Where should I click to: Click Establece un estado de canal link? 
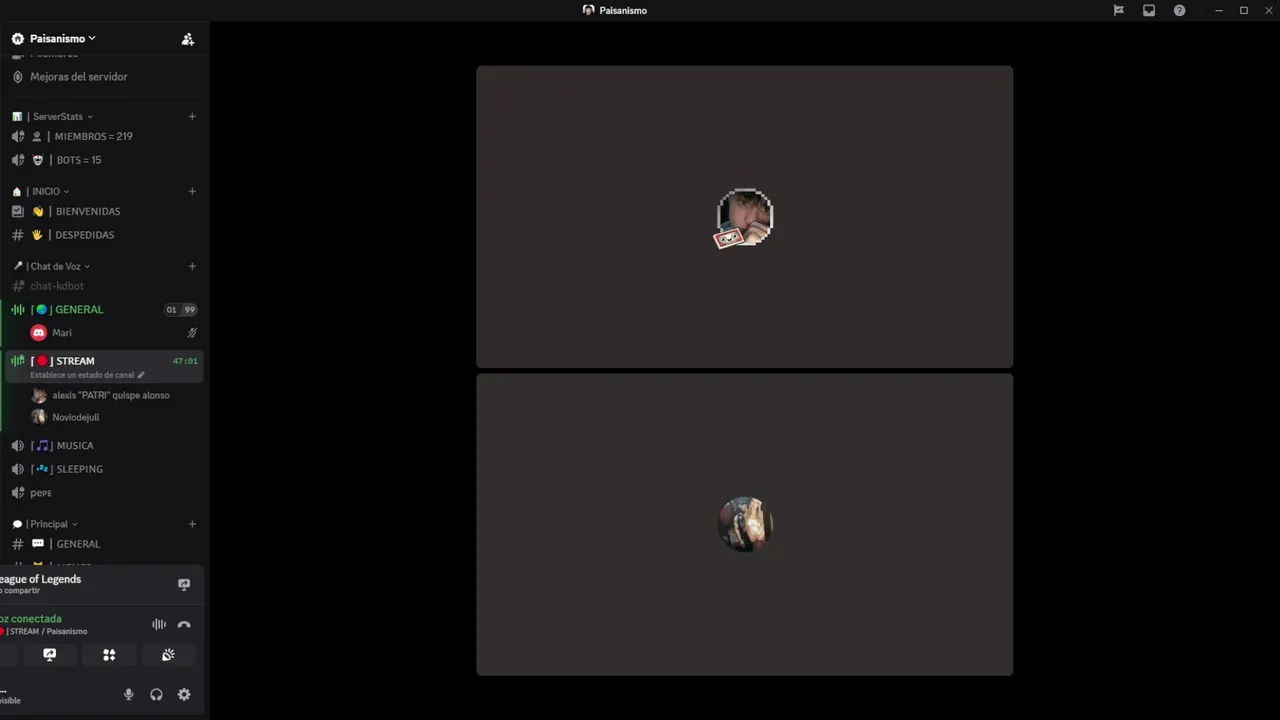point(87,375)
